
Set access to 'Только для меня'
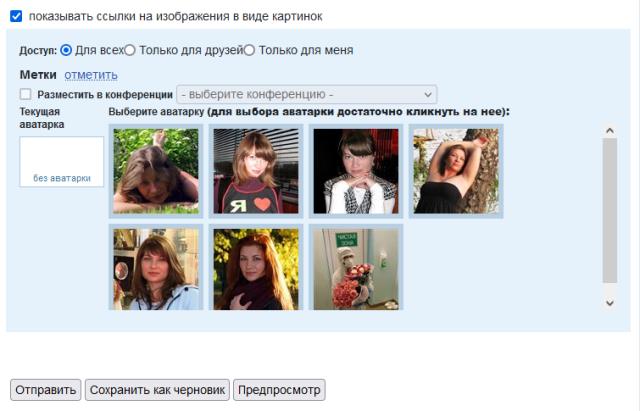tap(249, 50)
